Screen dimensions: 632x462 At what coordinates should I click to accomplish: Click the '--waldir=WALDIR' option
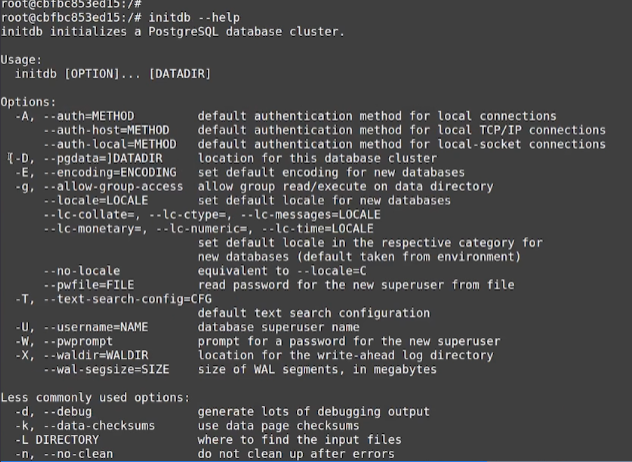[x=96, y=355]
